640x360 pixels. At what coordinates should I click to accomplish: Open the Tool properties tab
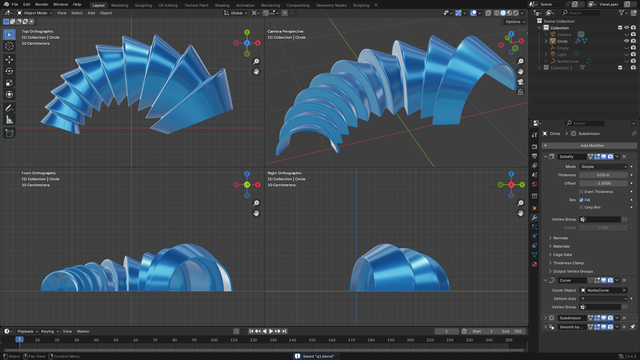pos(534,135)
